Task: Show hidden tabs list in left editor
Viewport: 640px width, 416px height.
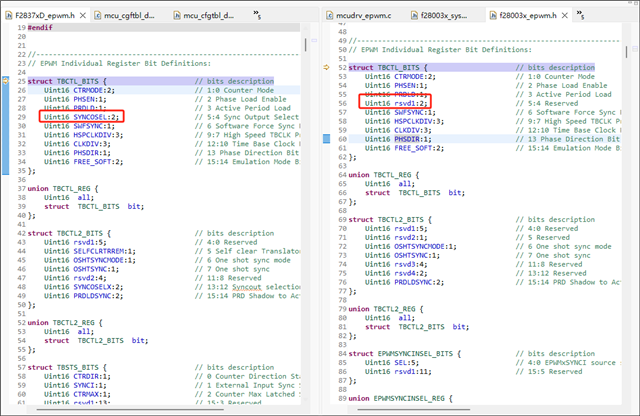Action: click(x=257, y=15)
